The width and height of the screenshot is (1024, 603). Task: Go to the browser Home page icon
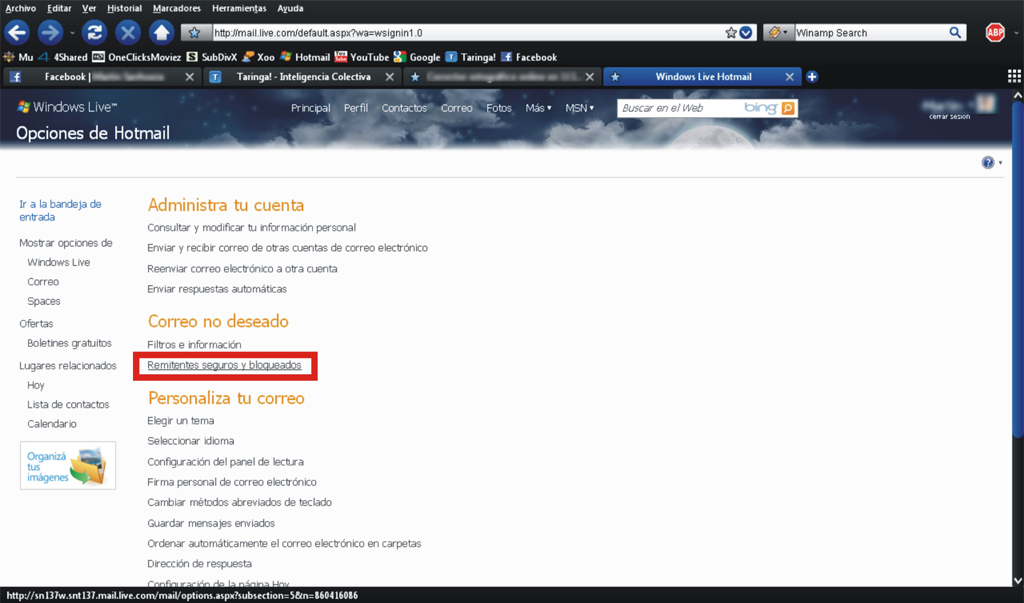pyautogui.click(x=161, y=32)
